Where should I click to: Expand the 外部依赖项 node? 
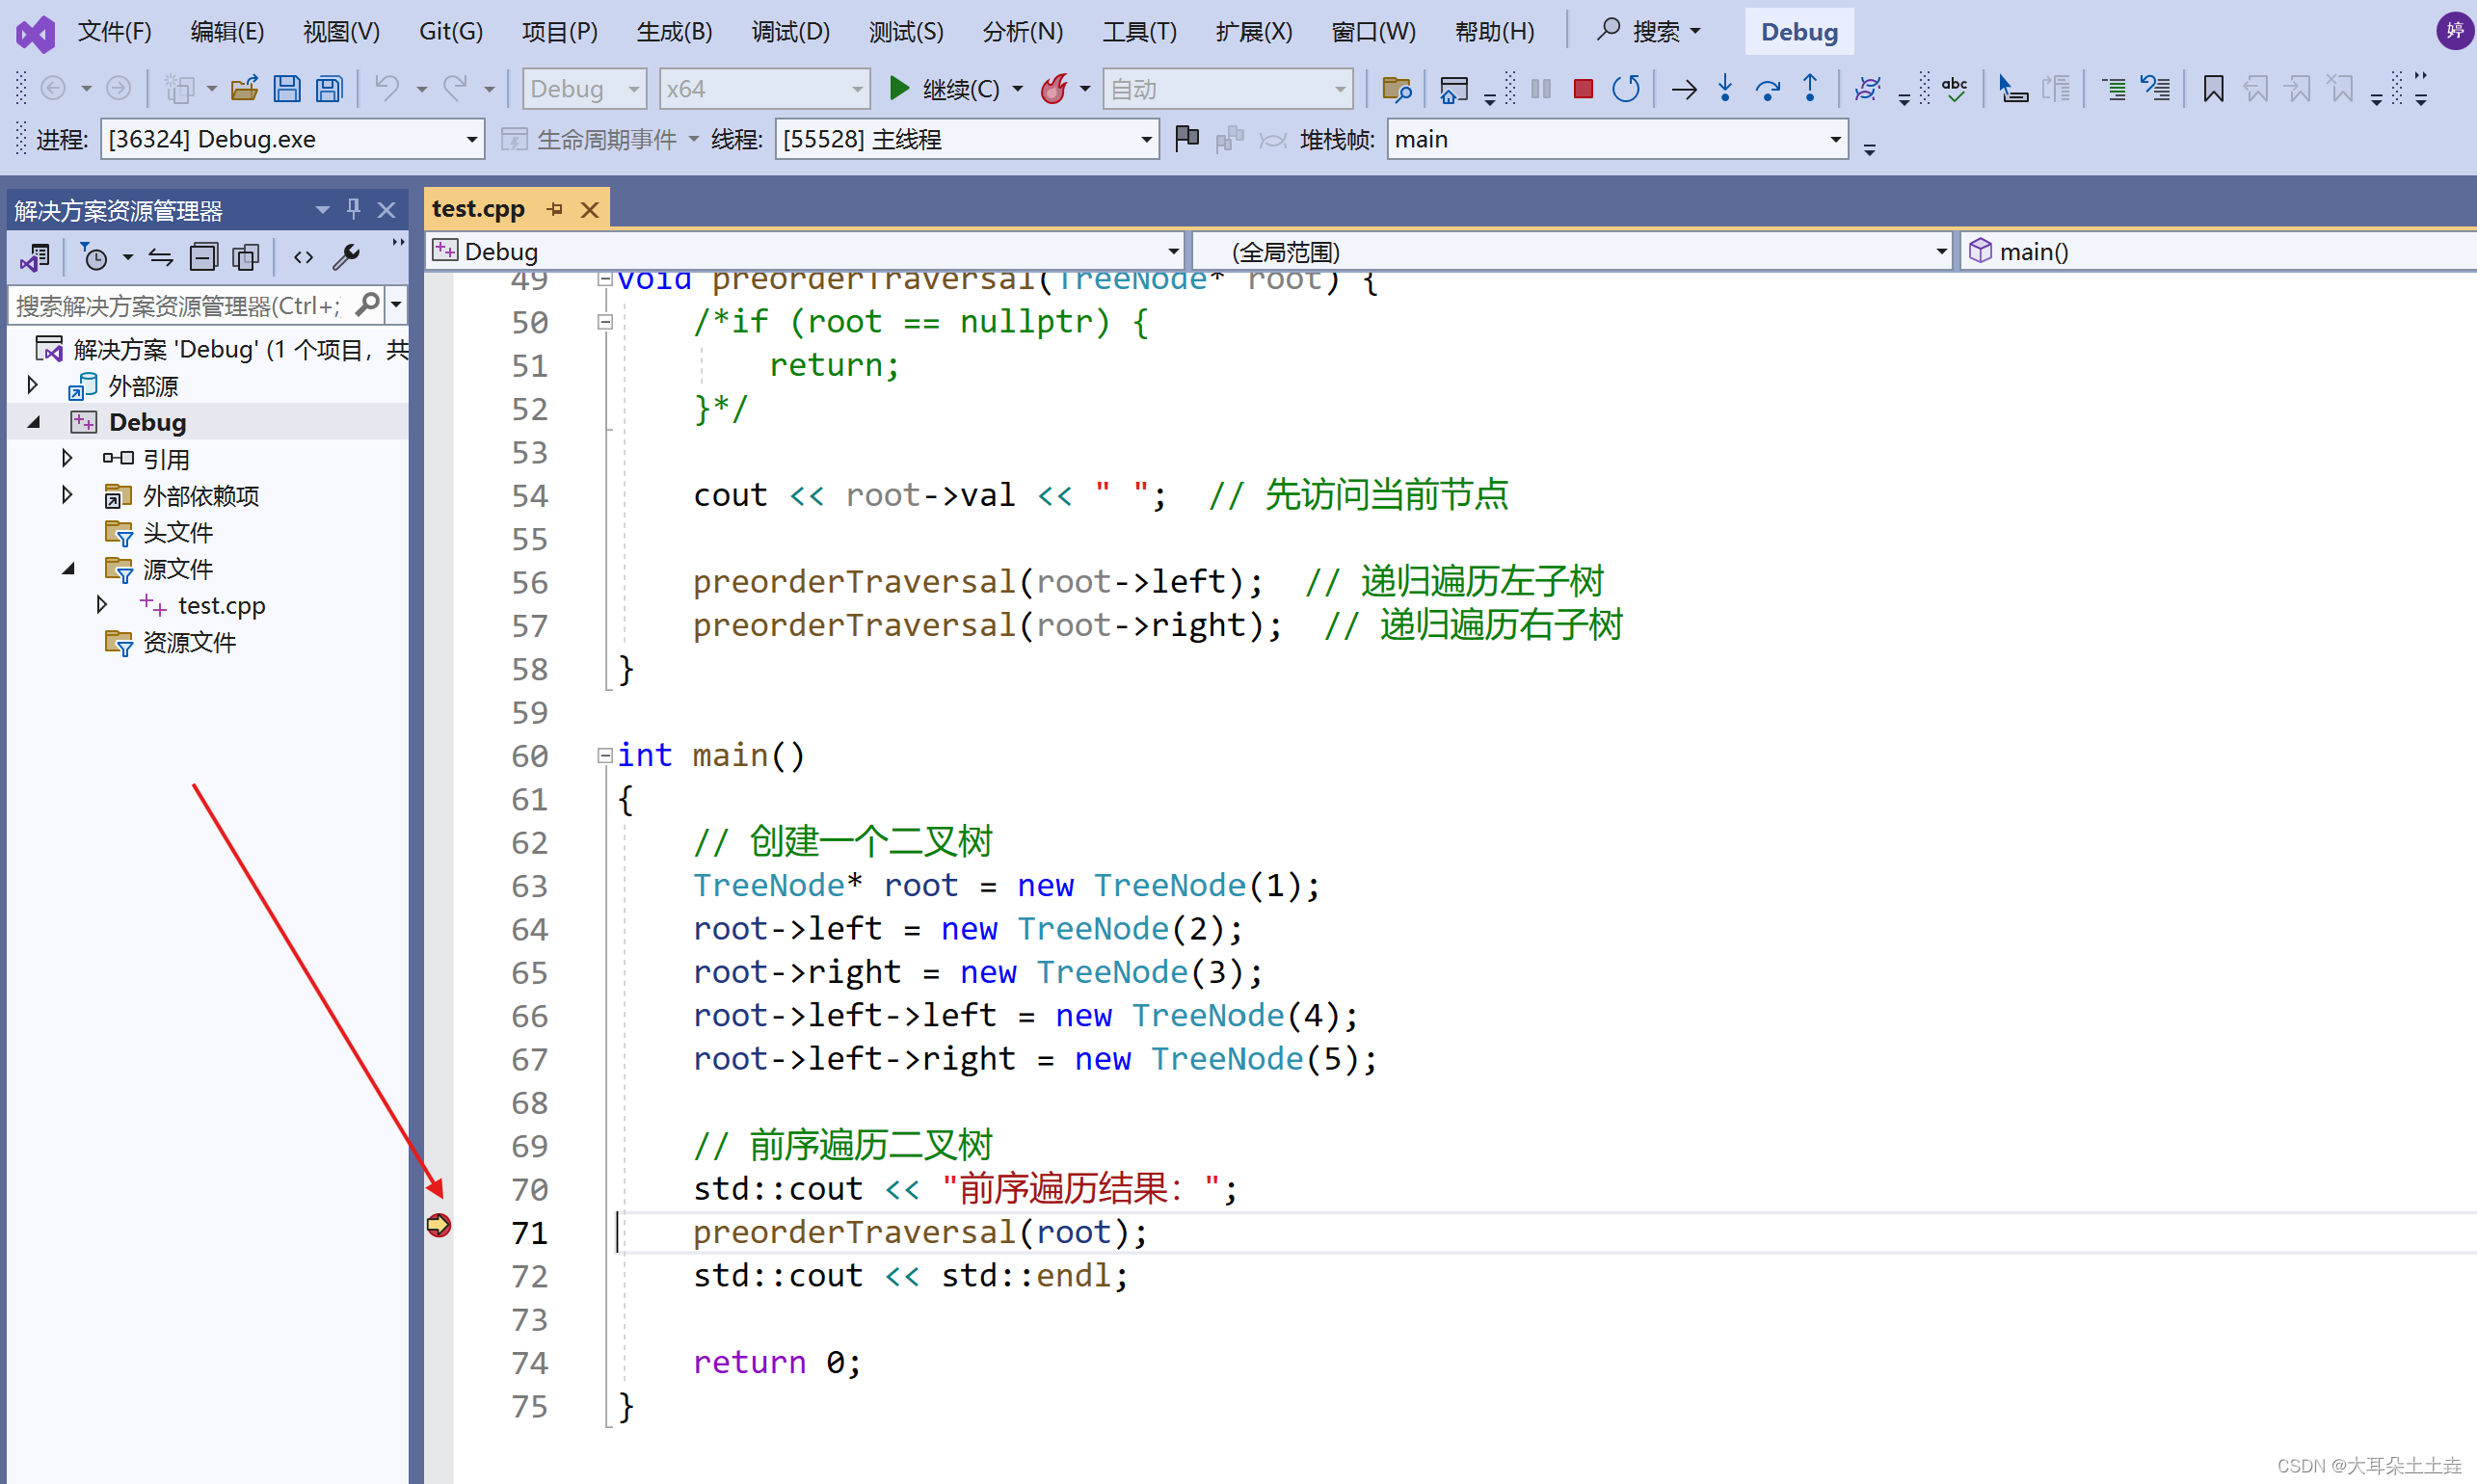67,495
